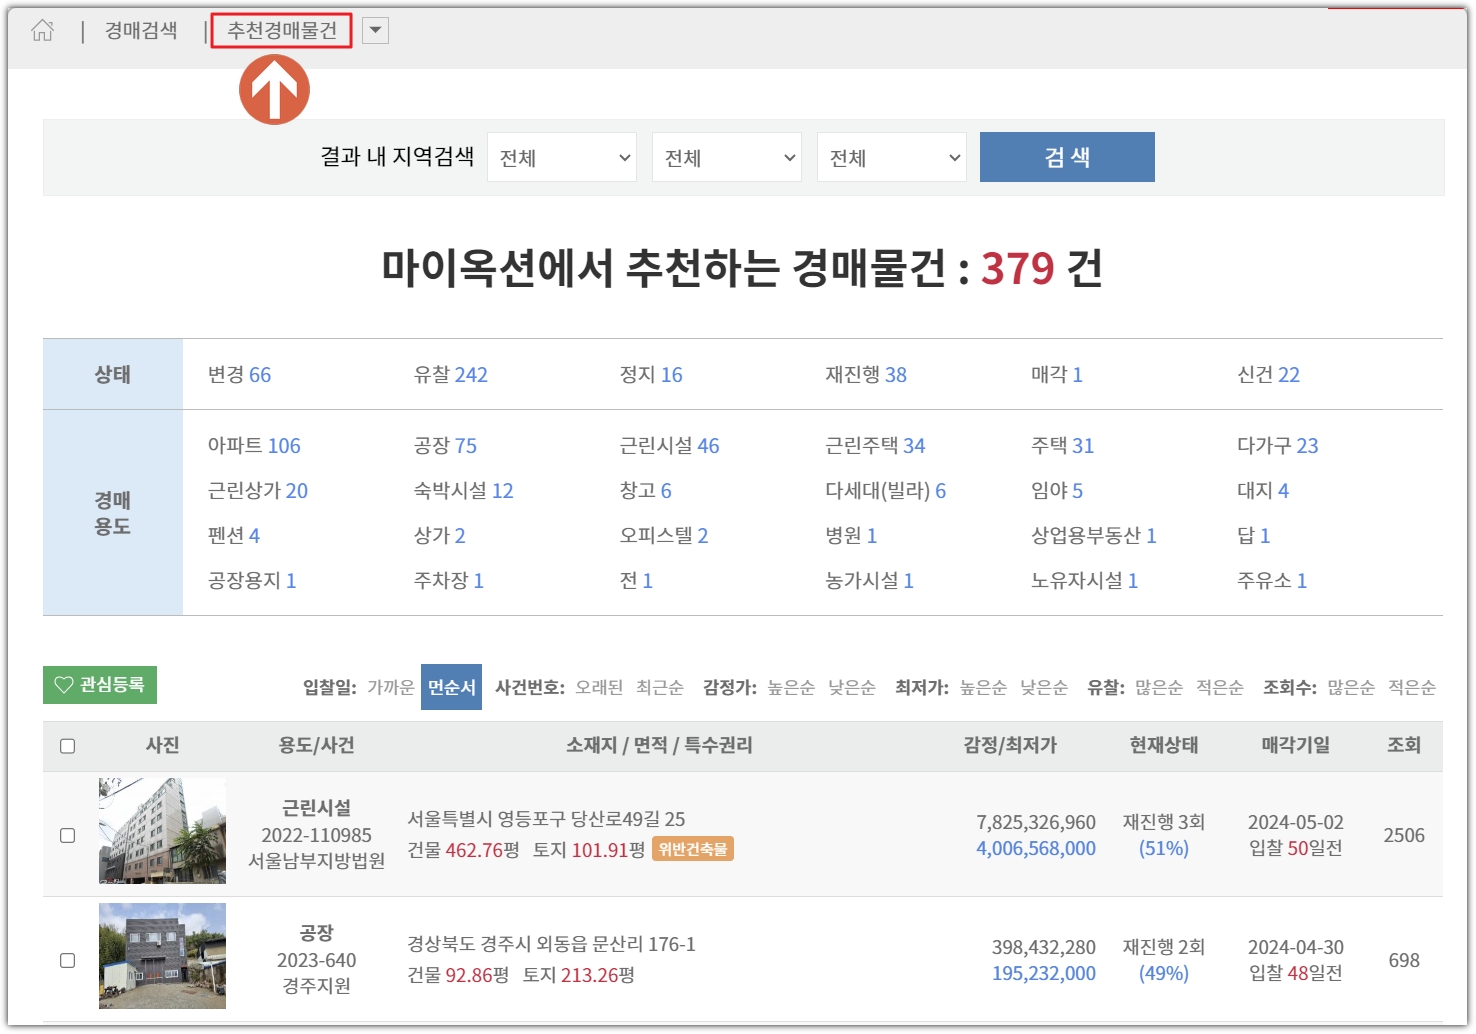1476x1034 pixels.
Task: Check the checkbox for listing 2023-640
Action: coord(67,958)
